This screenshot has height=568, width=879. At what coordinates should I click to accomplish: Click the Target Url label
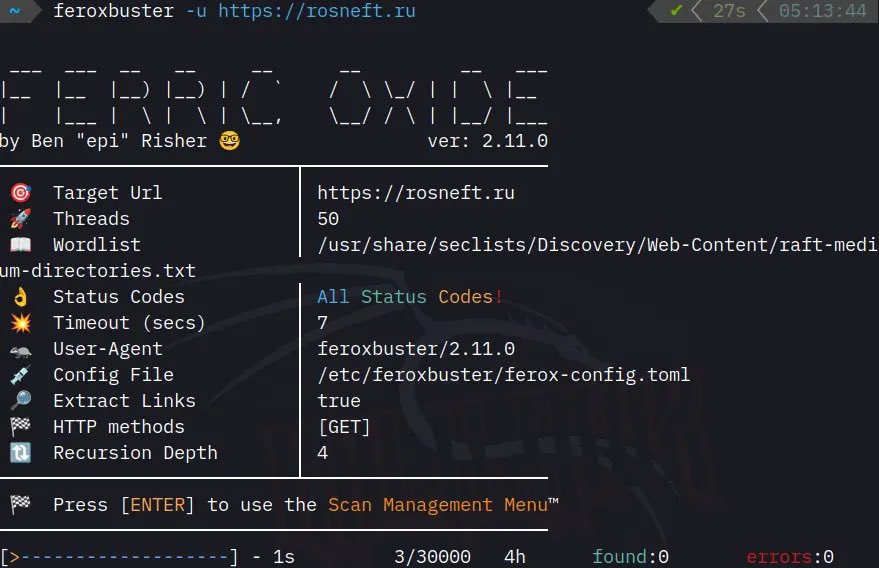(x=108, y=193)
